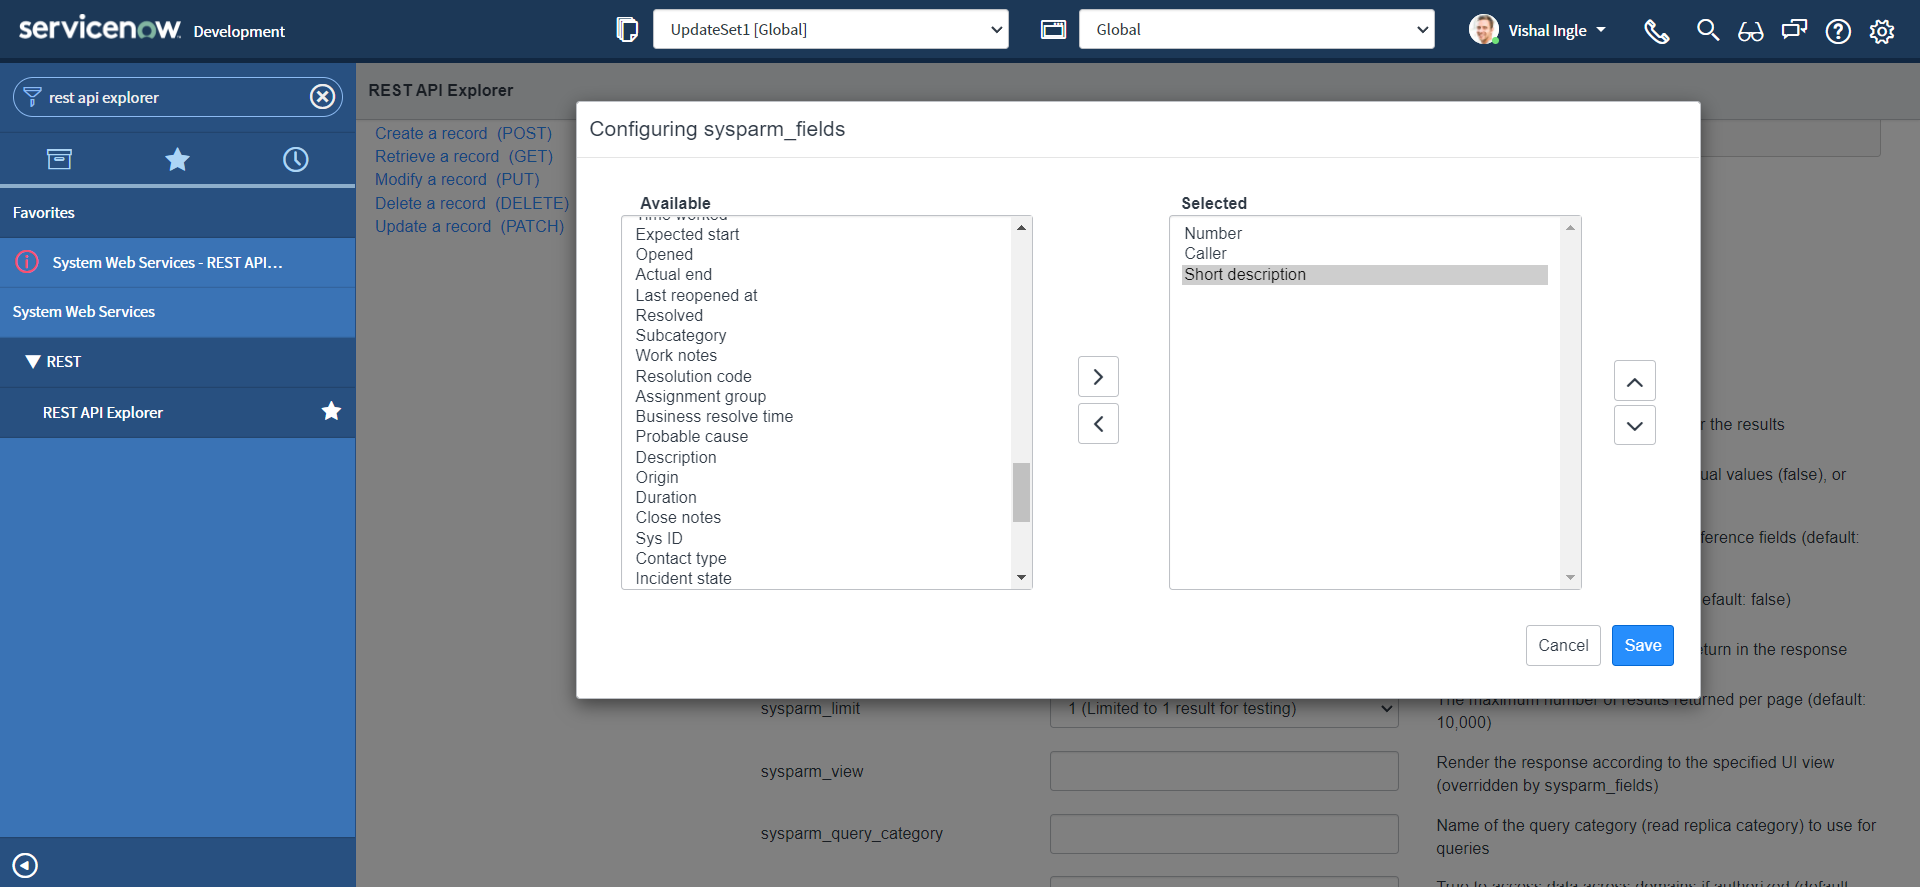The width and height of the screenshot is (1920, 887).
Task: Open the Vishal Ingle user menu
Action: pyautogui.click(x=1557, y=30)
